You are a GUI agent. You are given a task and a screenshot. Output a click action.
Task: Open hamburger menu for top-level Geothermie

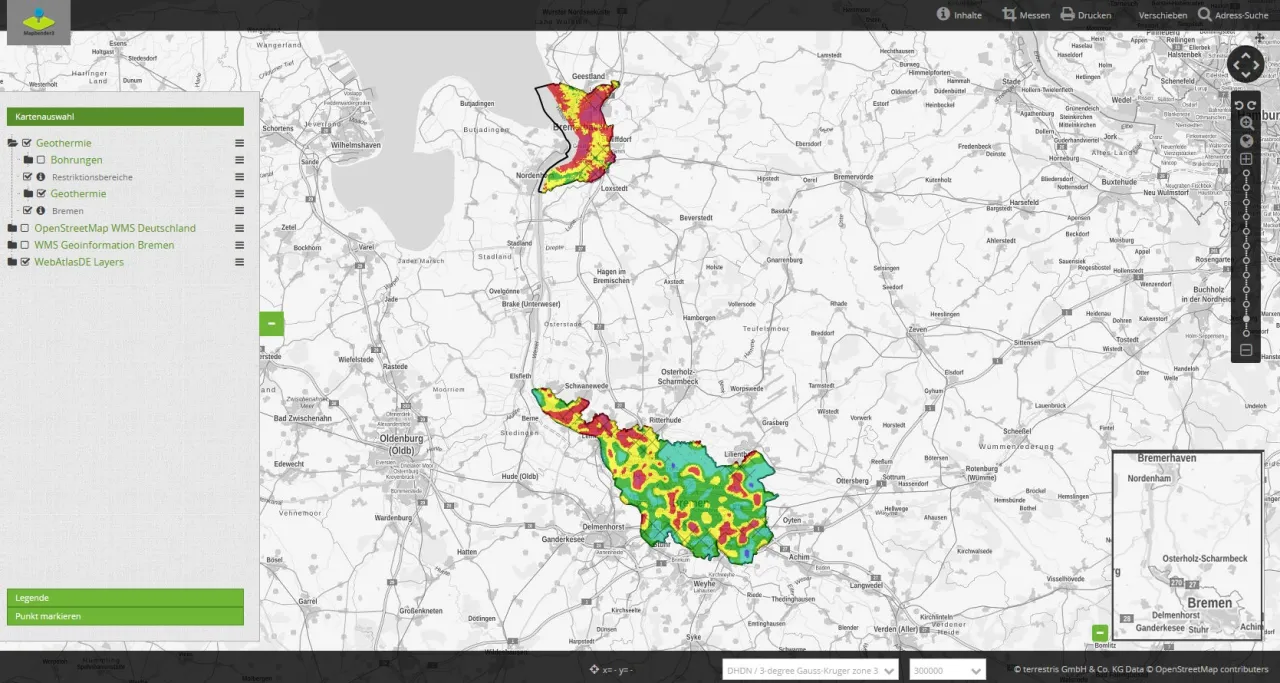coord(239,143)
